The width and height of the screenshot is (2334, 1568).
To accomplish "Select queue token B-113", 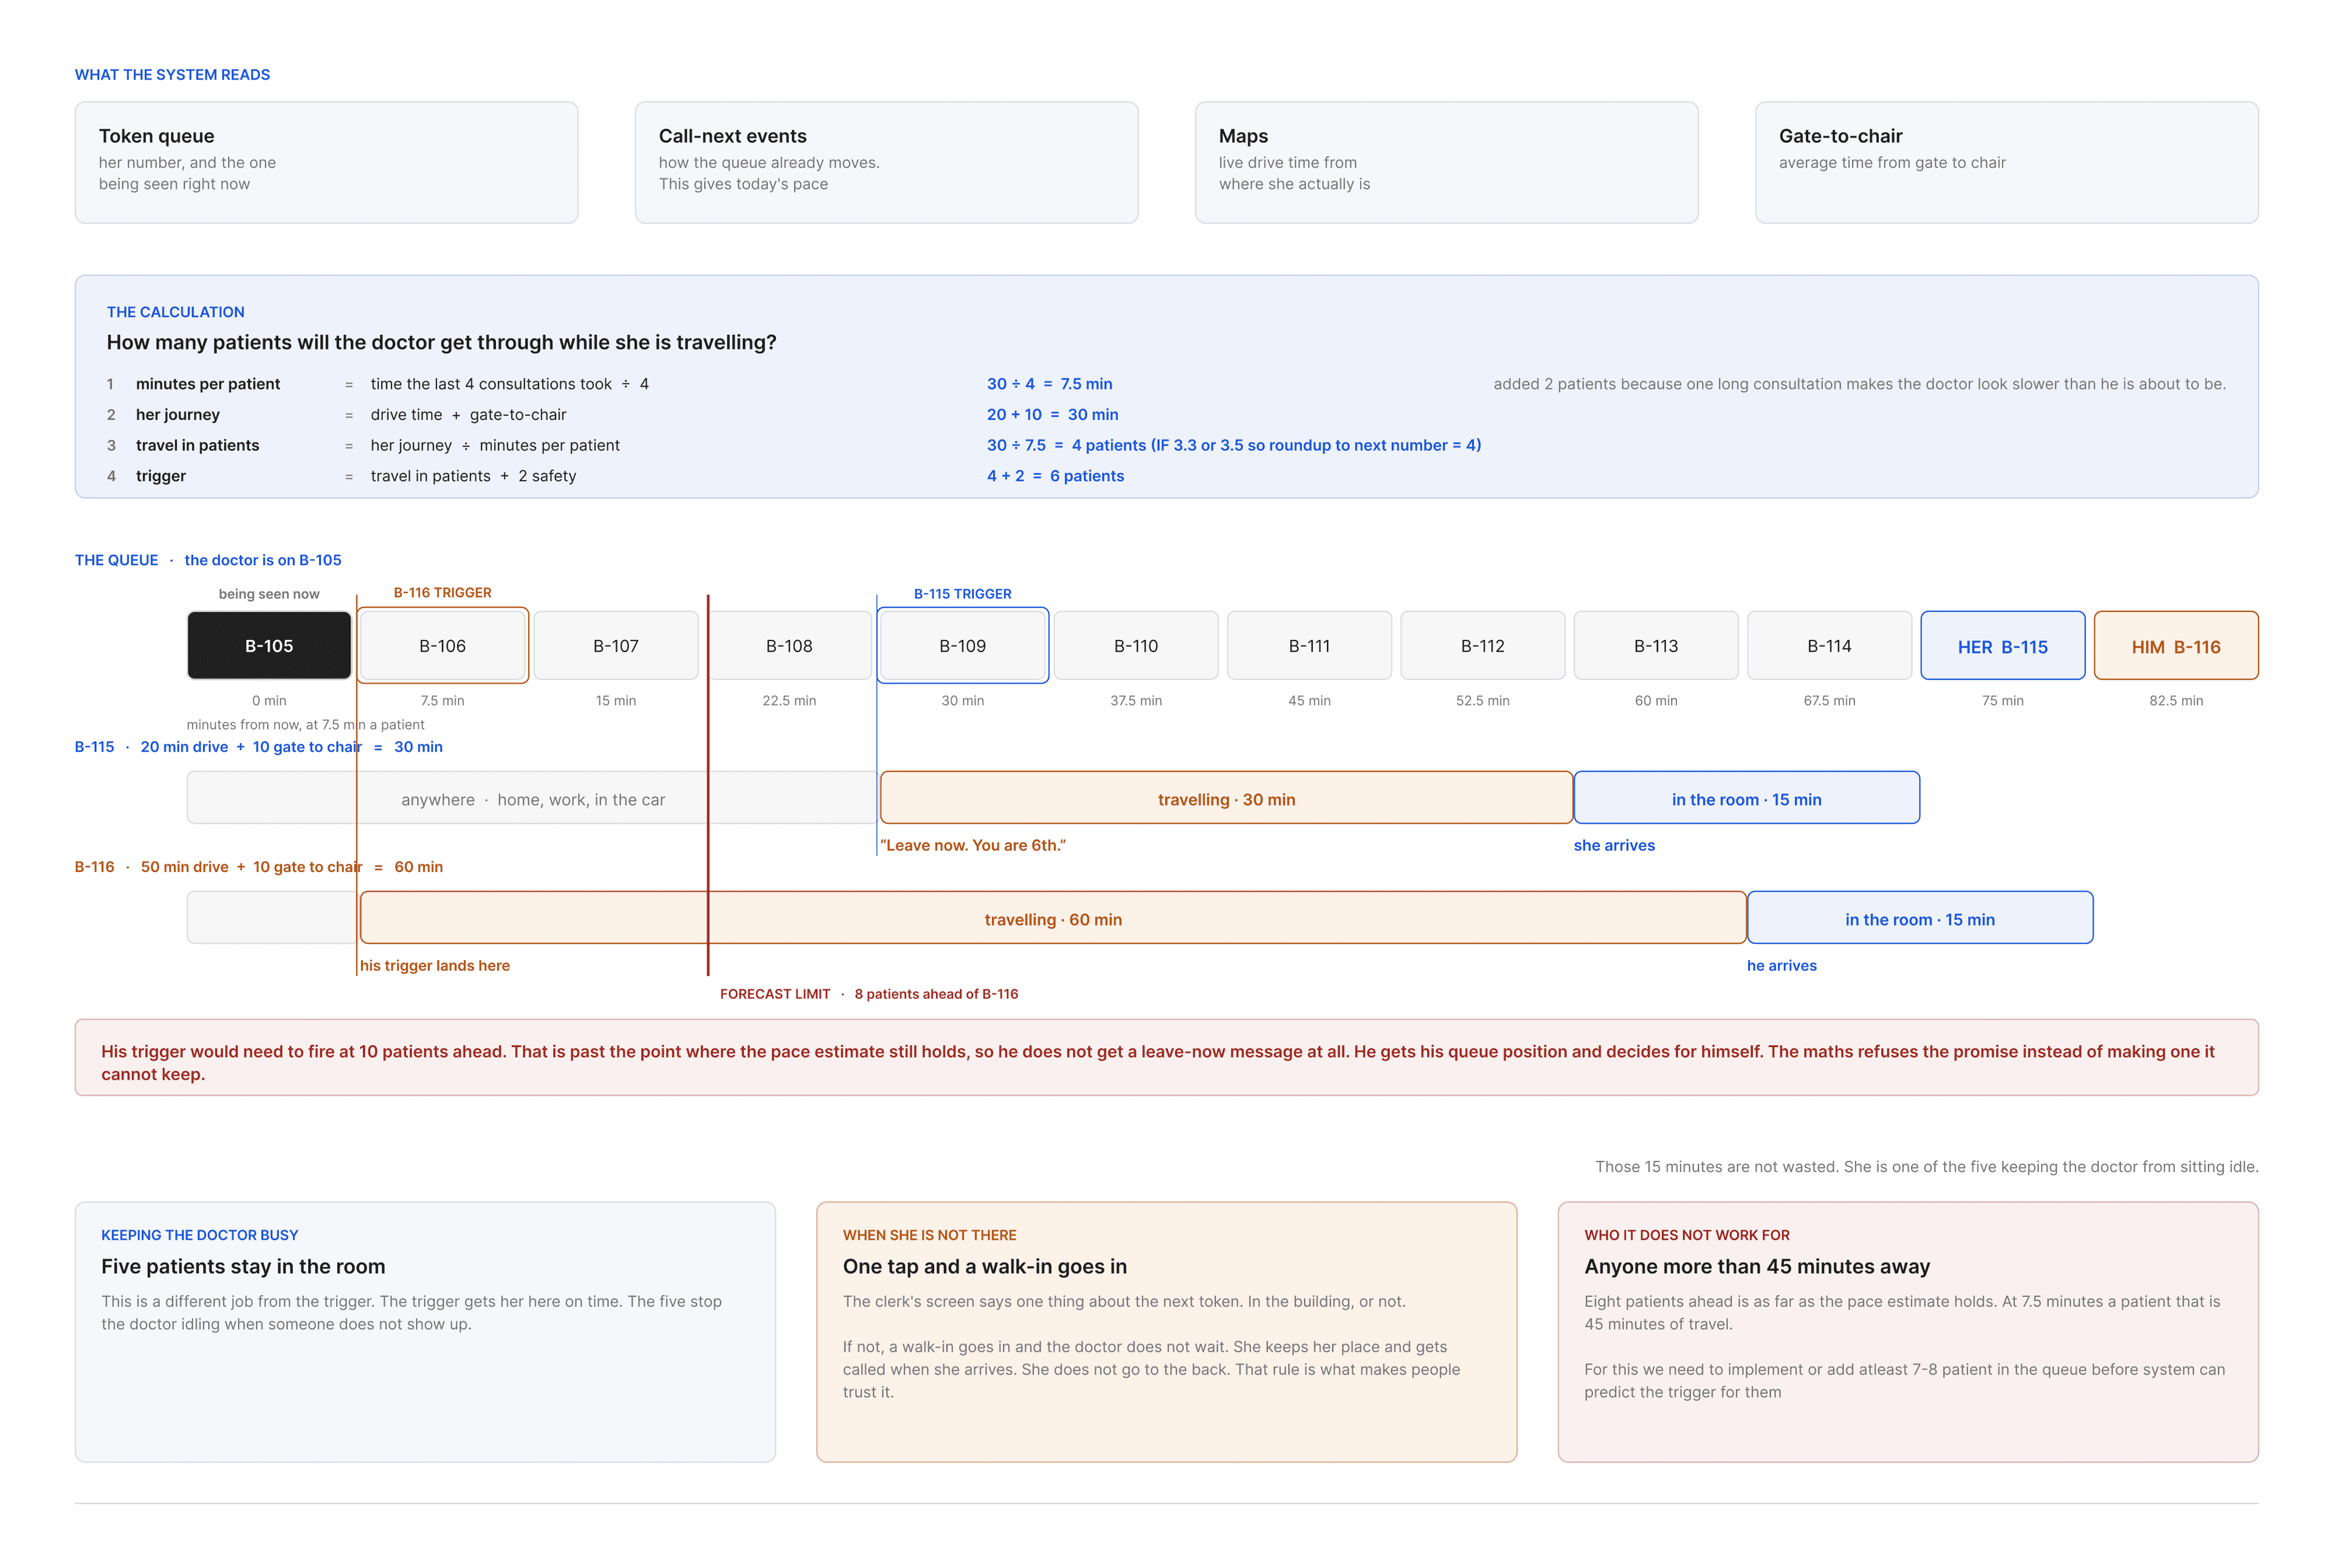I will [x=1656, y=646].
